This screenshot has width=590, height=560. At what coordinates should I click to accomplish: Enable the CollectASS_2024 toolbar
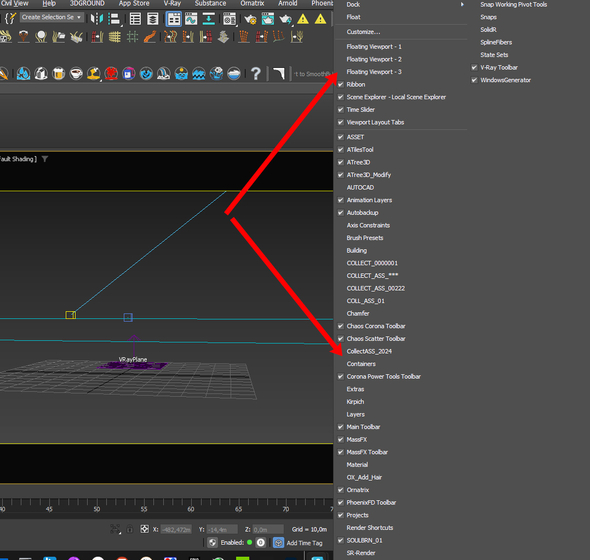[369, 351]
